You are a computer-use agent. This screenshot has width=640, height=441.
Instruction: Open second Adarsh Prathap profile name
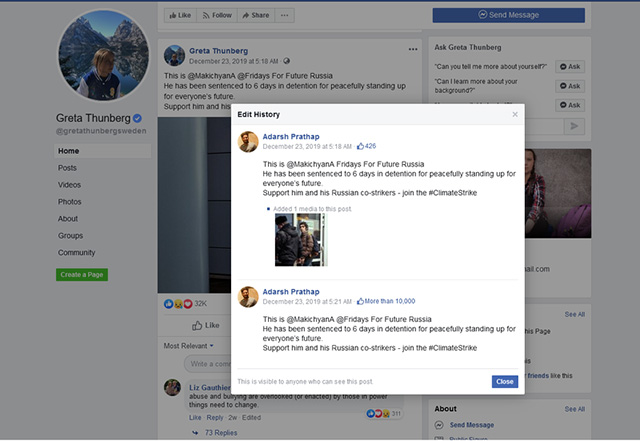tap(291, 292)
